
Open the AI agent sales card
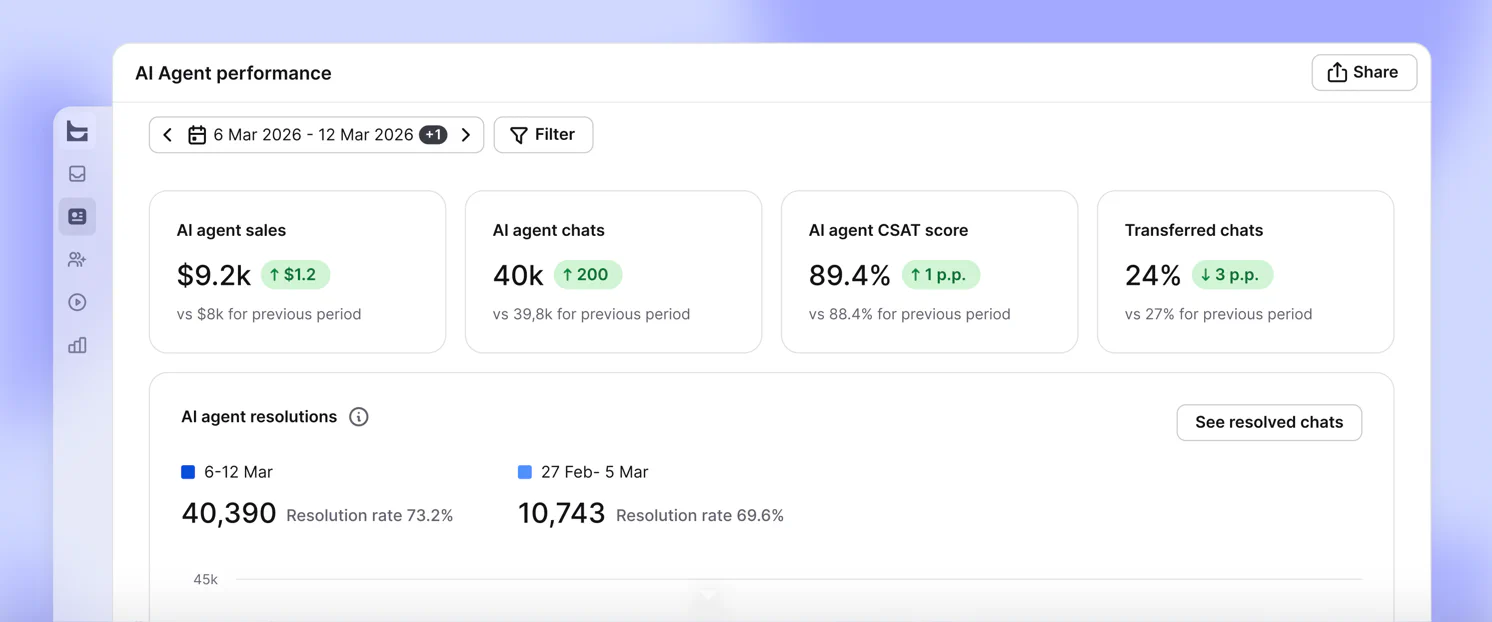coord(297,272)
